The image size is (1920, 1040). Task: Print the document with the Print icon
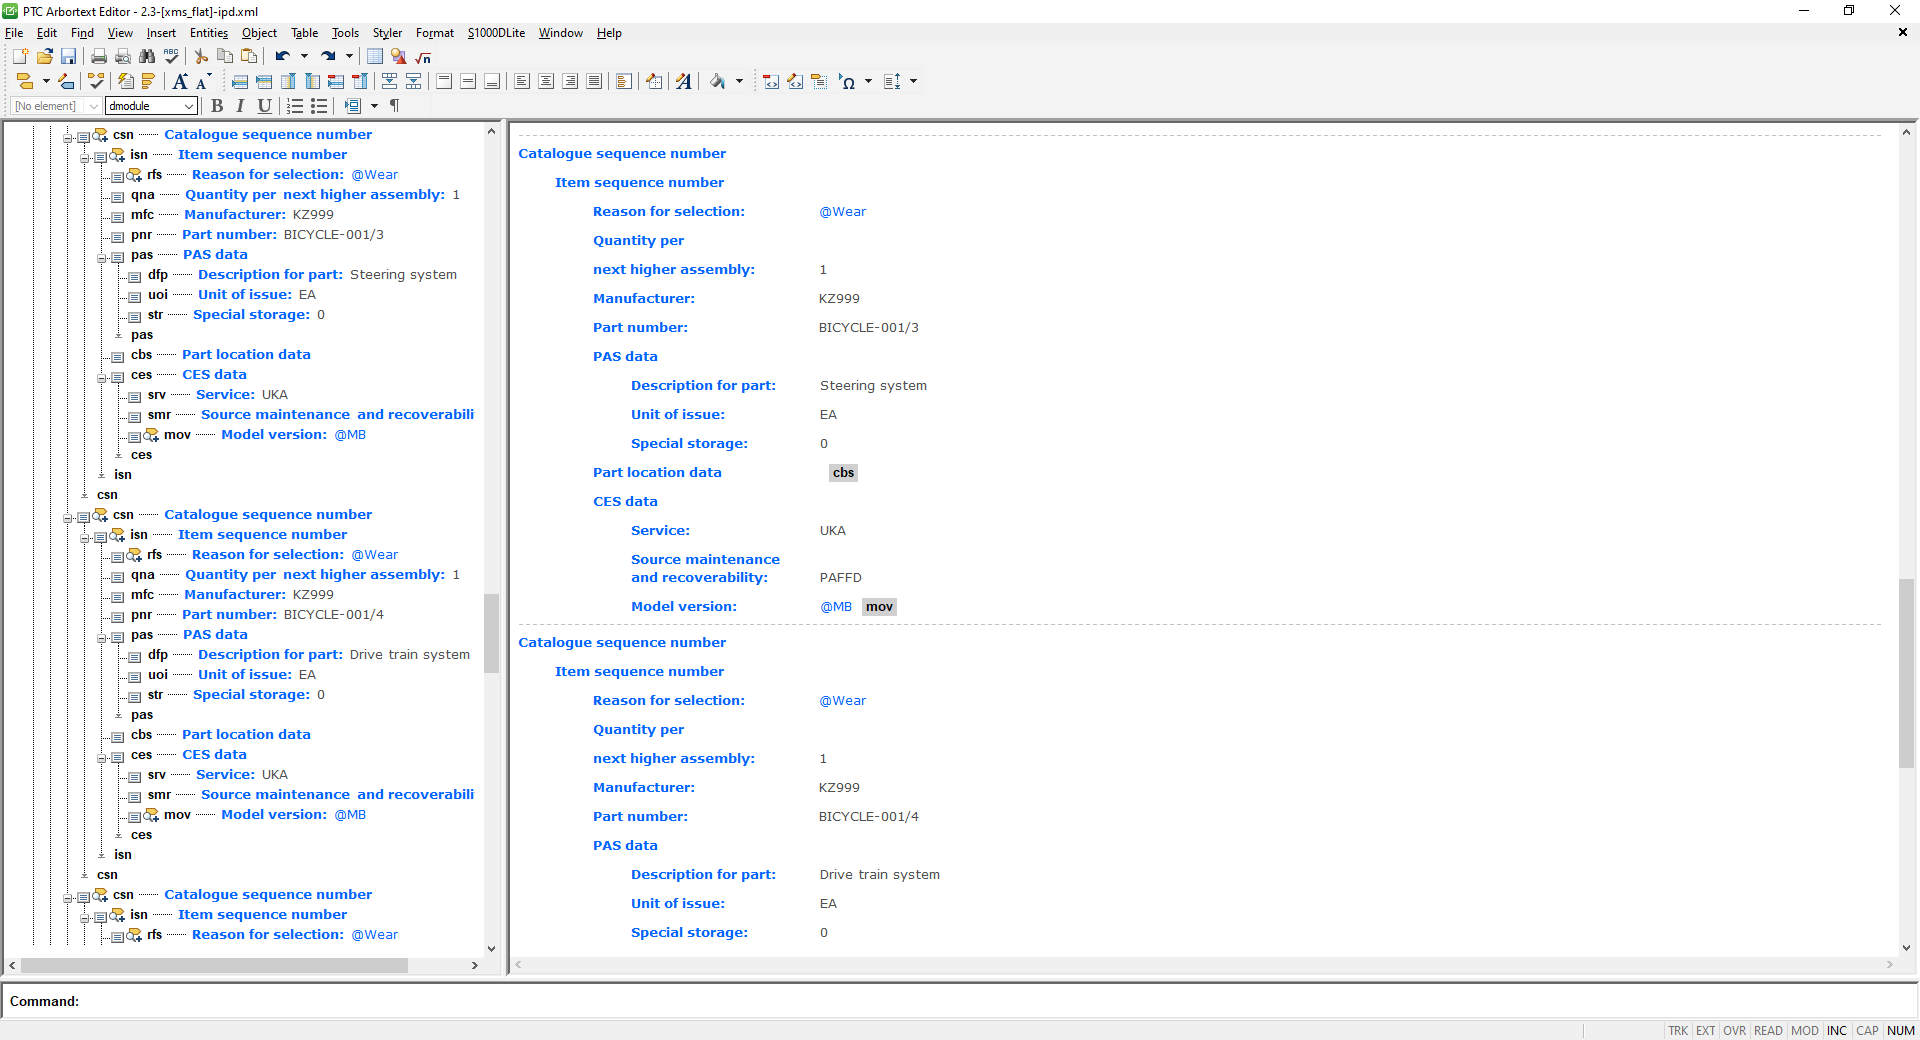pyautogui.click(x=98, y=57)
